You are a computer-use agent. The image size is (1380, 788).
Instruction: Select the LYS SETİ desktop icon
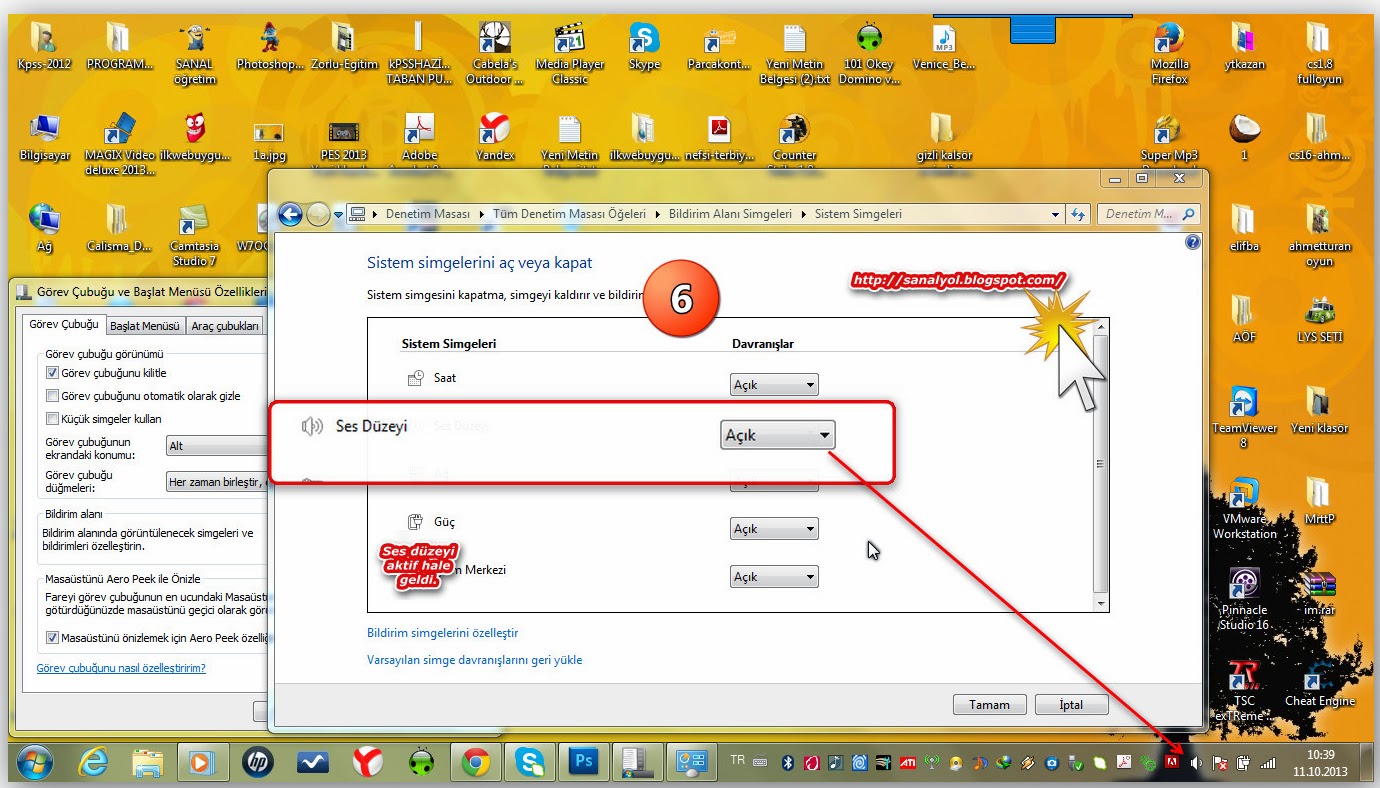point(1320,319)
